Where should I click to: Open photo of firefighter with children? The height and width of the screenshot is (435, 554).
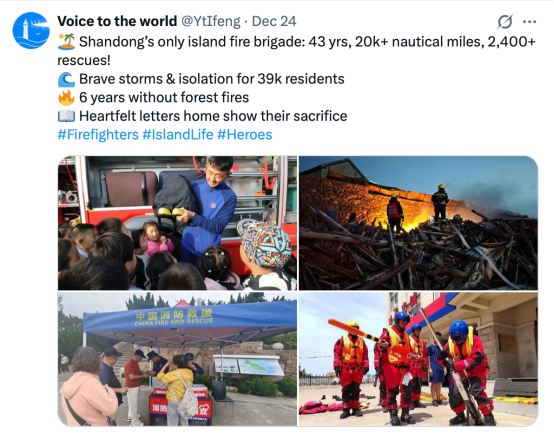[x=177, y=223]
